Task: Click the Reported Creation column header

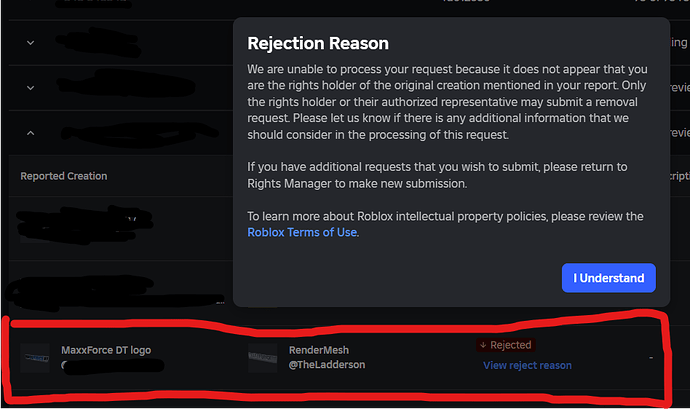Action: coord(64,176)
